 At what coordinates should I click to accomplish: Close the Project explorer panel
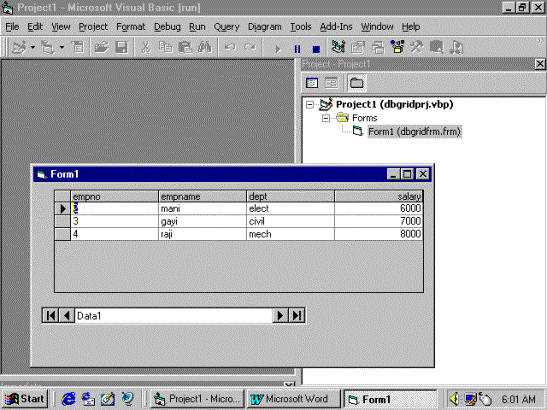click(540, 64)
